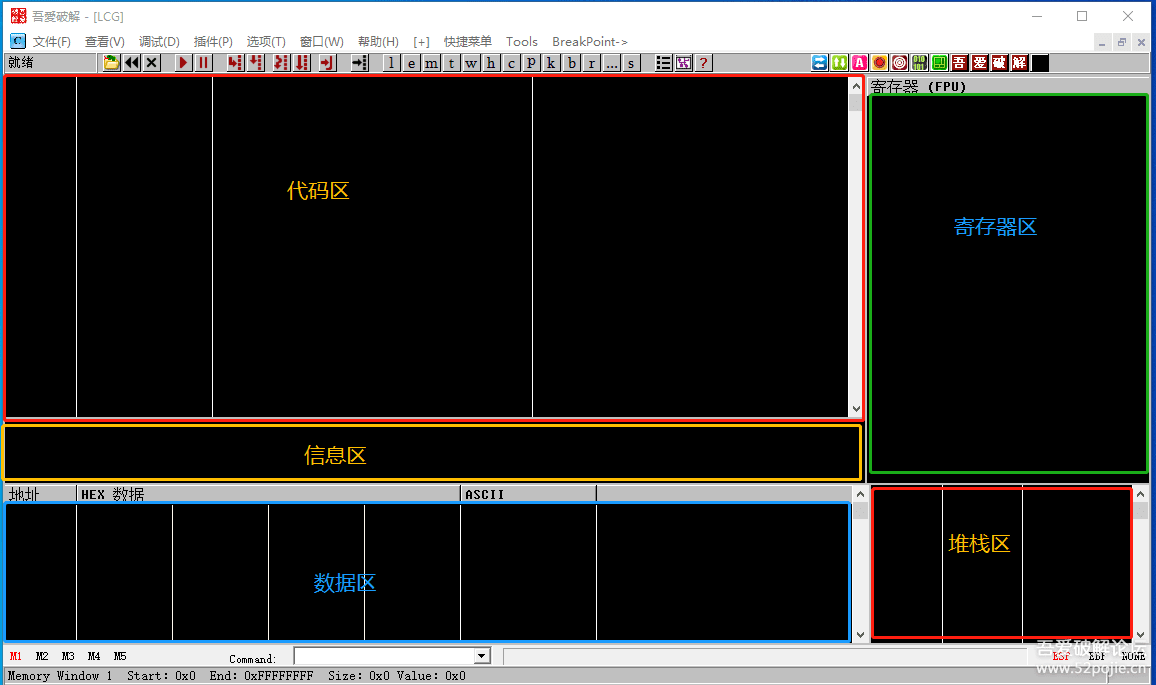Open the Help question mark icon
The width and height of the screenshot is (1156, 685).
[x=704, y=63]
